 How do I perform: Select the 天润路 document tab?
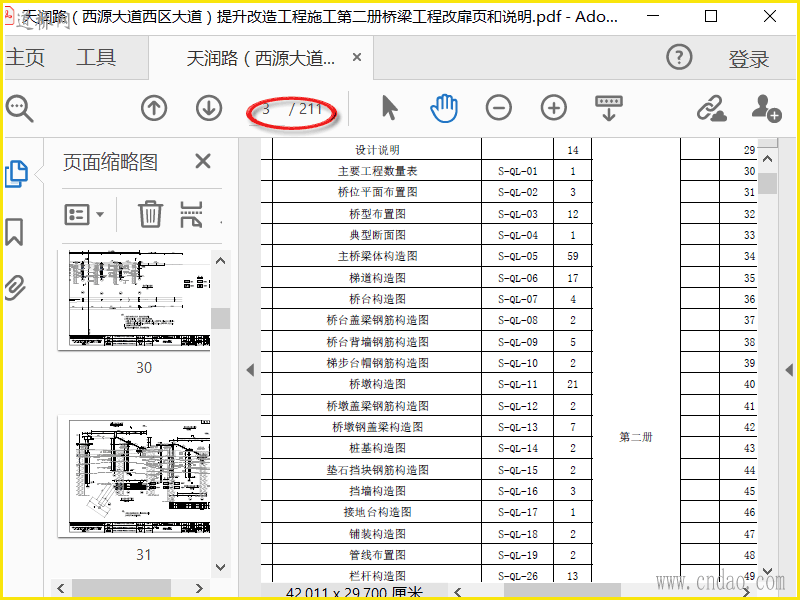tap(261, 58)
